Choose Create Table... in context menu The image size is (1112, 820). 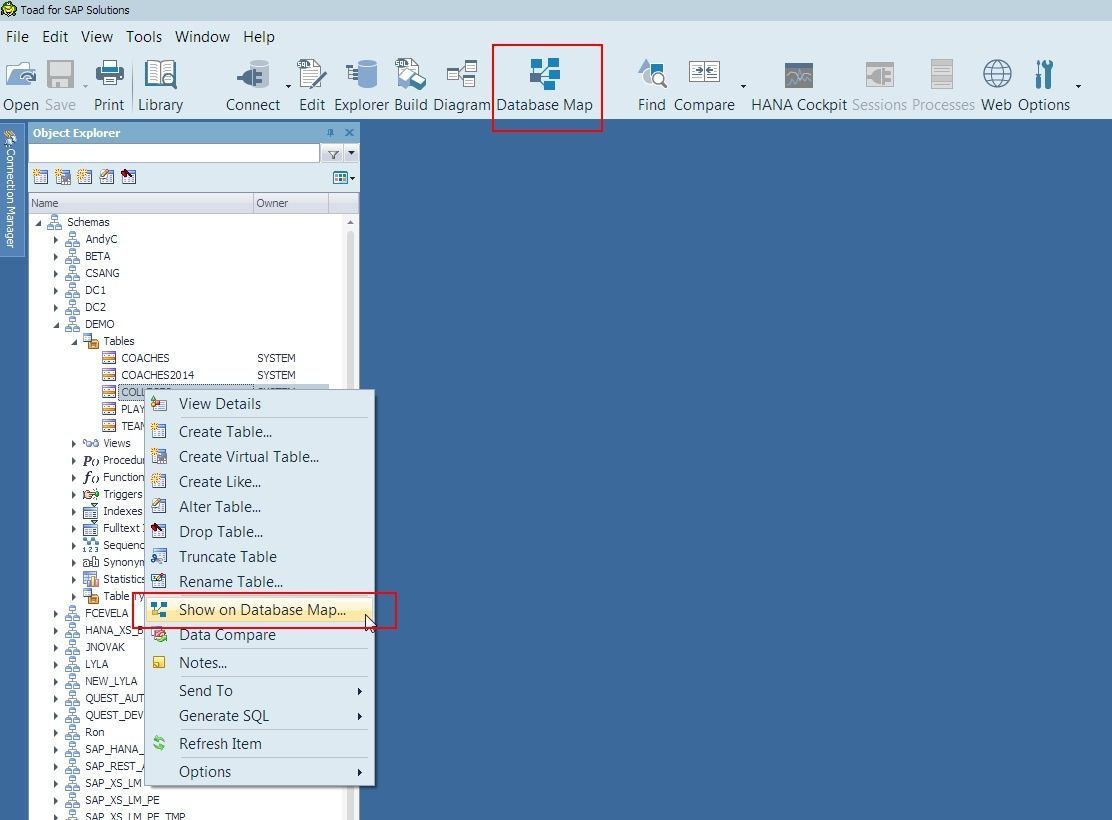pos(260,432)
